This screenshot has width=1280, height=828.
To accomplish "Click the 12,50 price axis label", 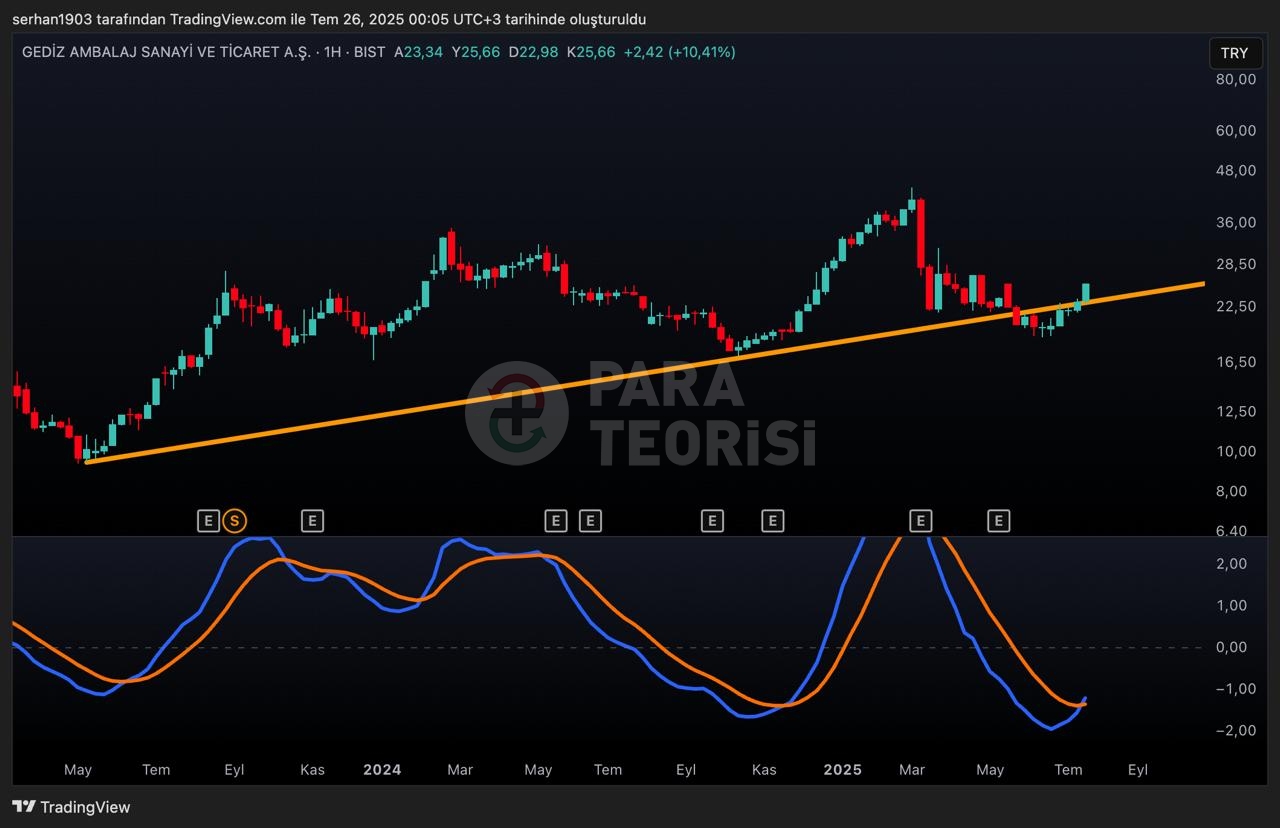I will tap(1236, 411).
